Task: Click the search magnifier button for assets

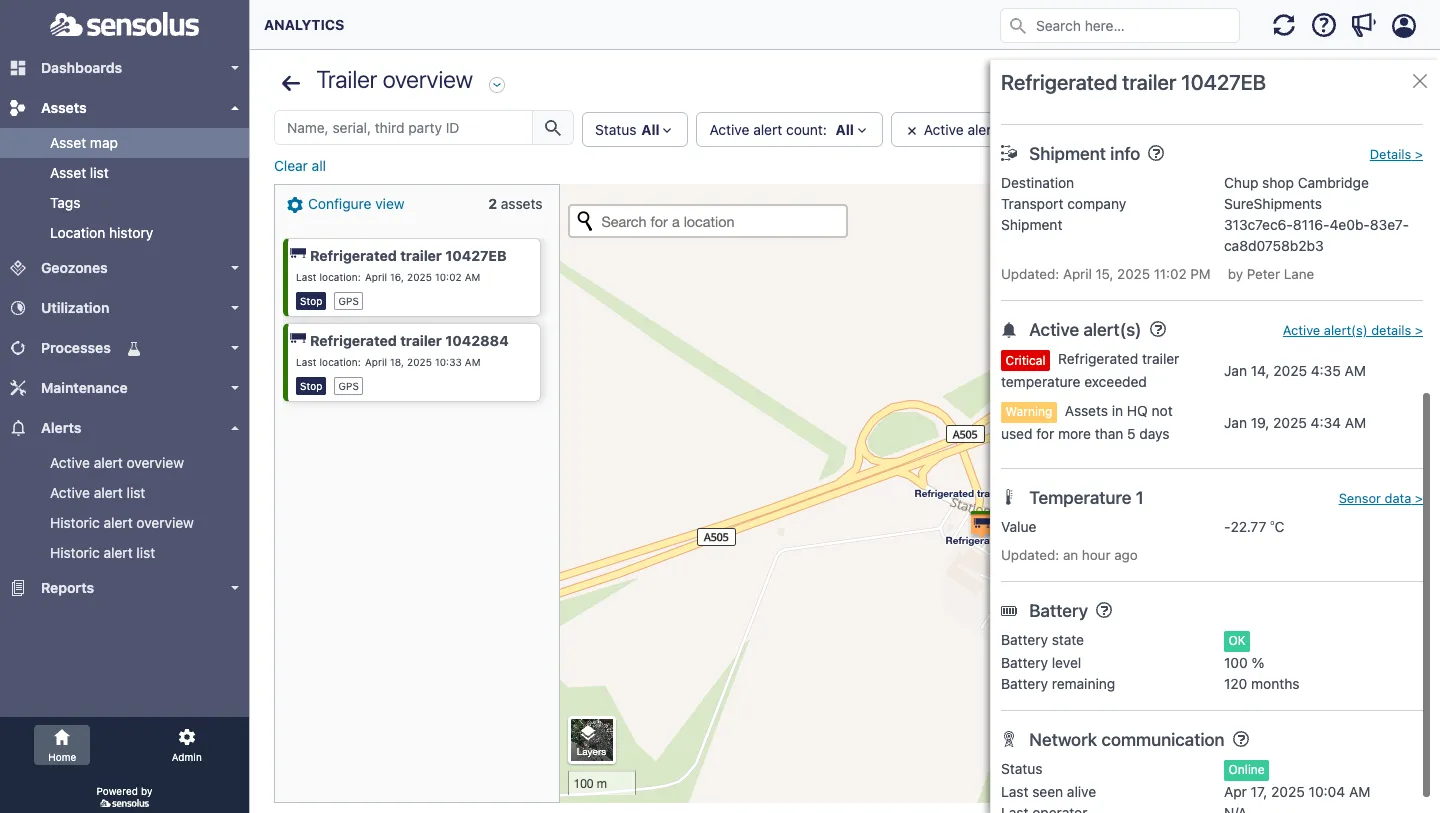Action: (553, 128)
